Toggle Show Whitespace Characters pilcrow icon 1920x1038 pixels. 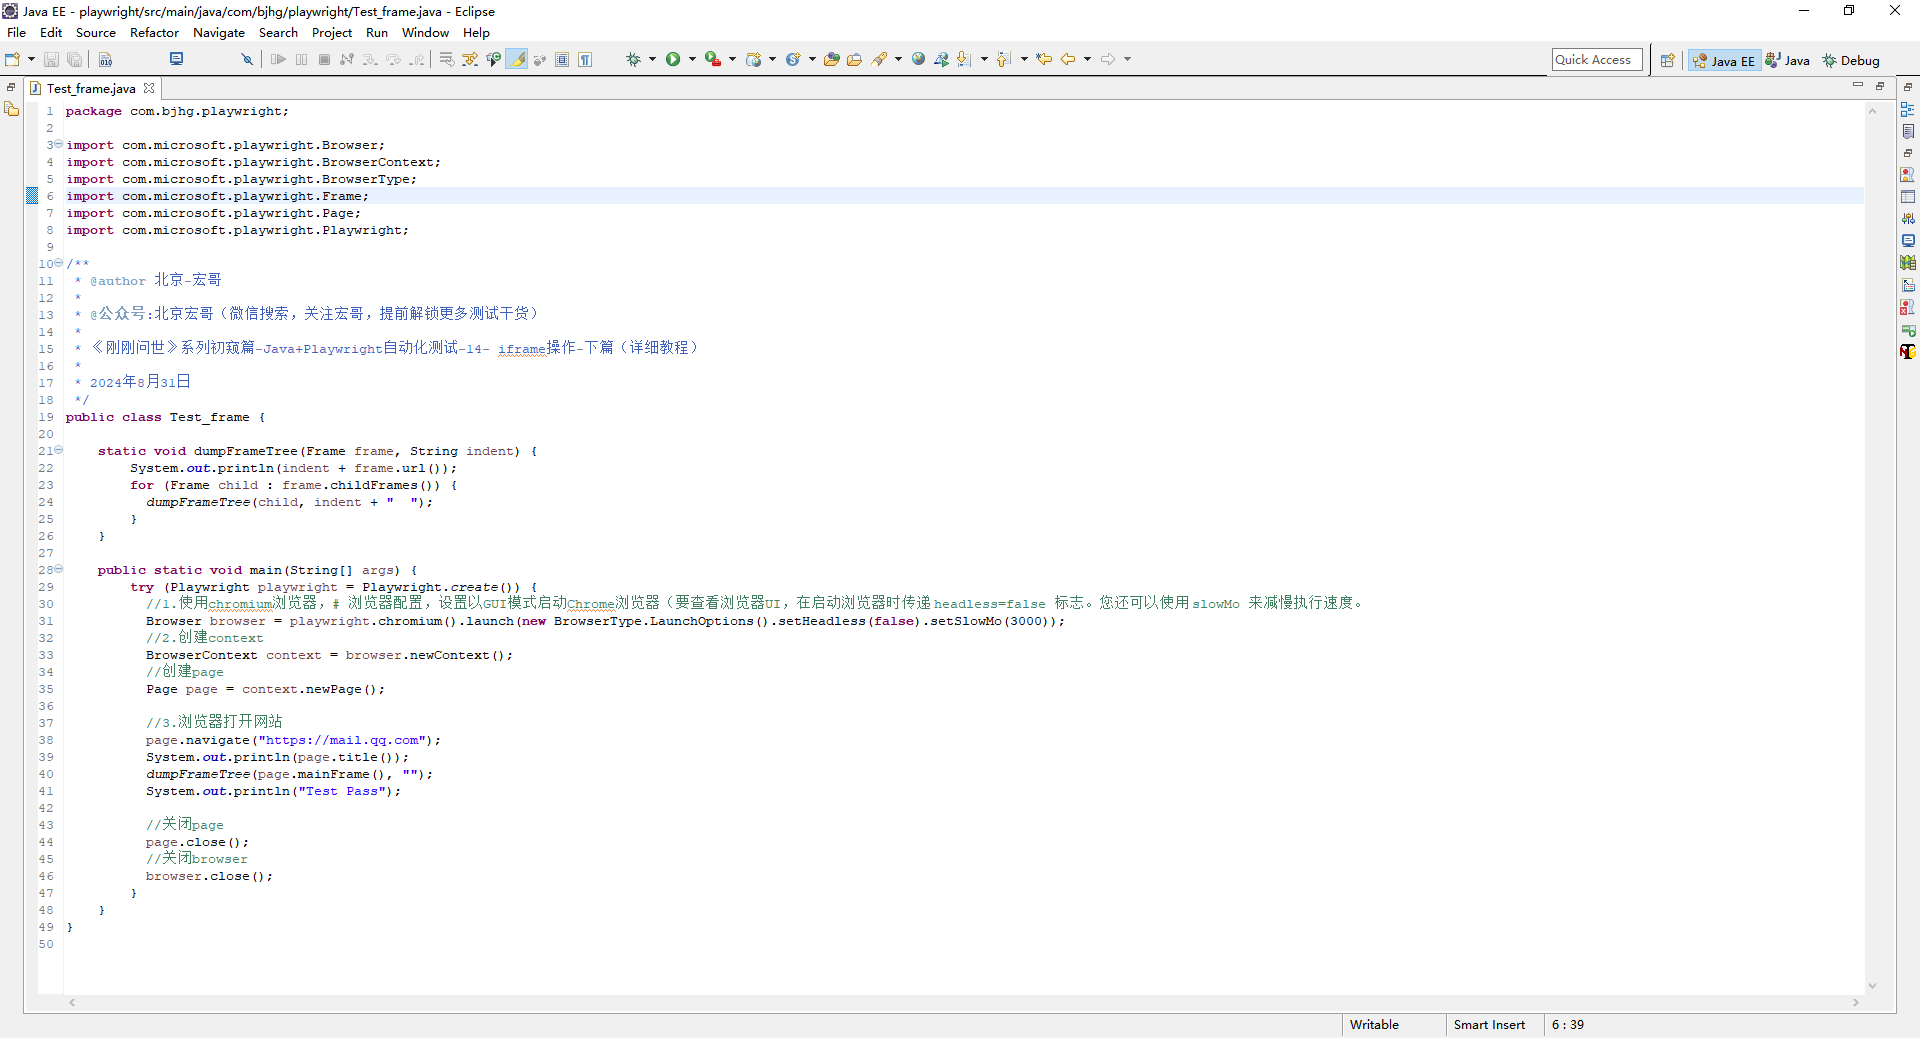tap(585, 60)
